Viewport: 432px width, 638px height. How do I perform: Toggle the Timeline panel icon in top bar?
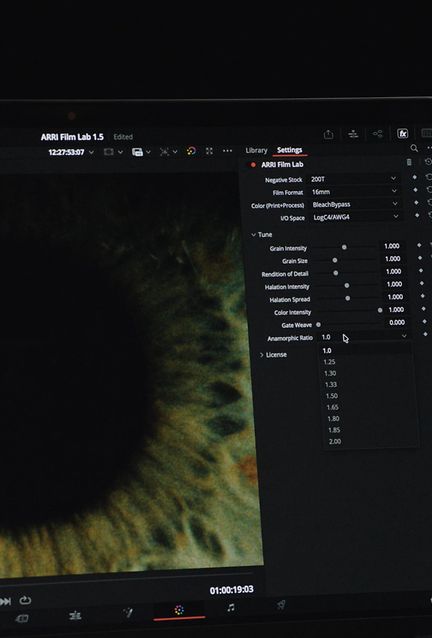click(x=353, y=134)
